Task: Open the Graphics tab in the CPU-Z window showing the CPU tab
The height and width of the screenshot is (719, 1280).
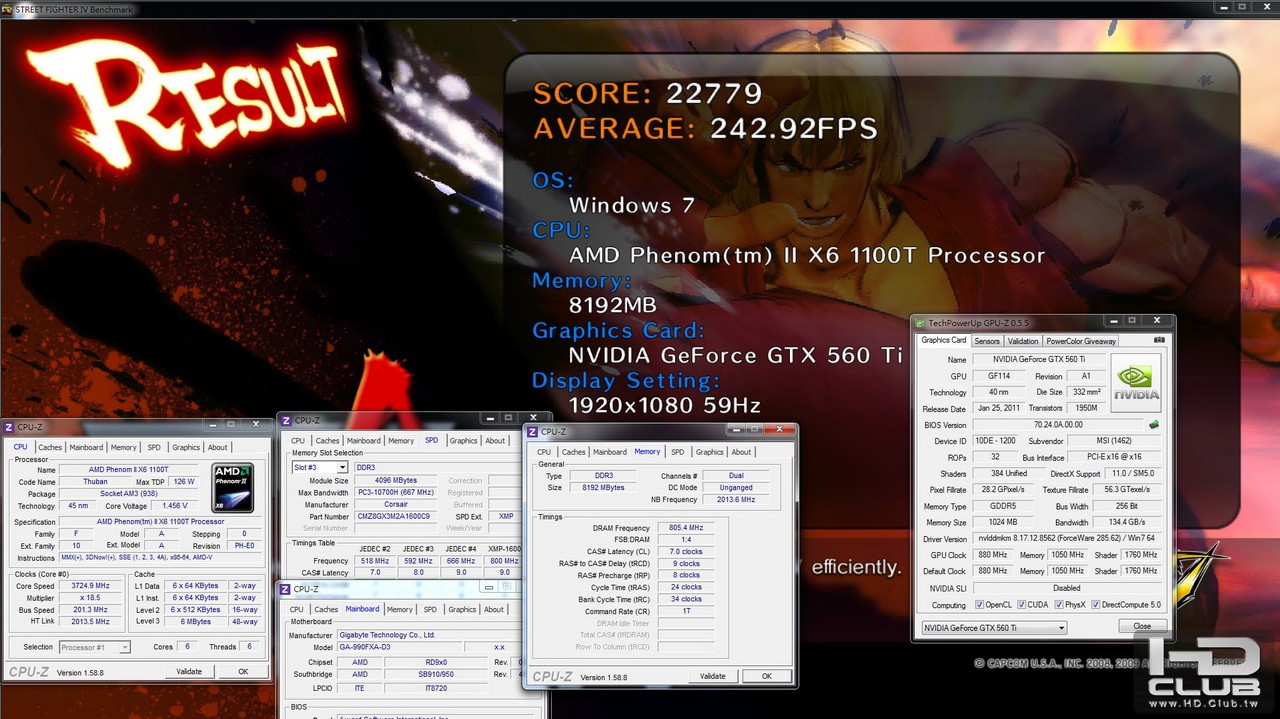Action: pos(186,448)
